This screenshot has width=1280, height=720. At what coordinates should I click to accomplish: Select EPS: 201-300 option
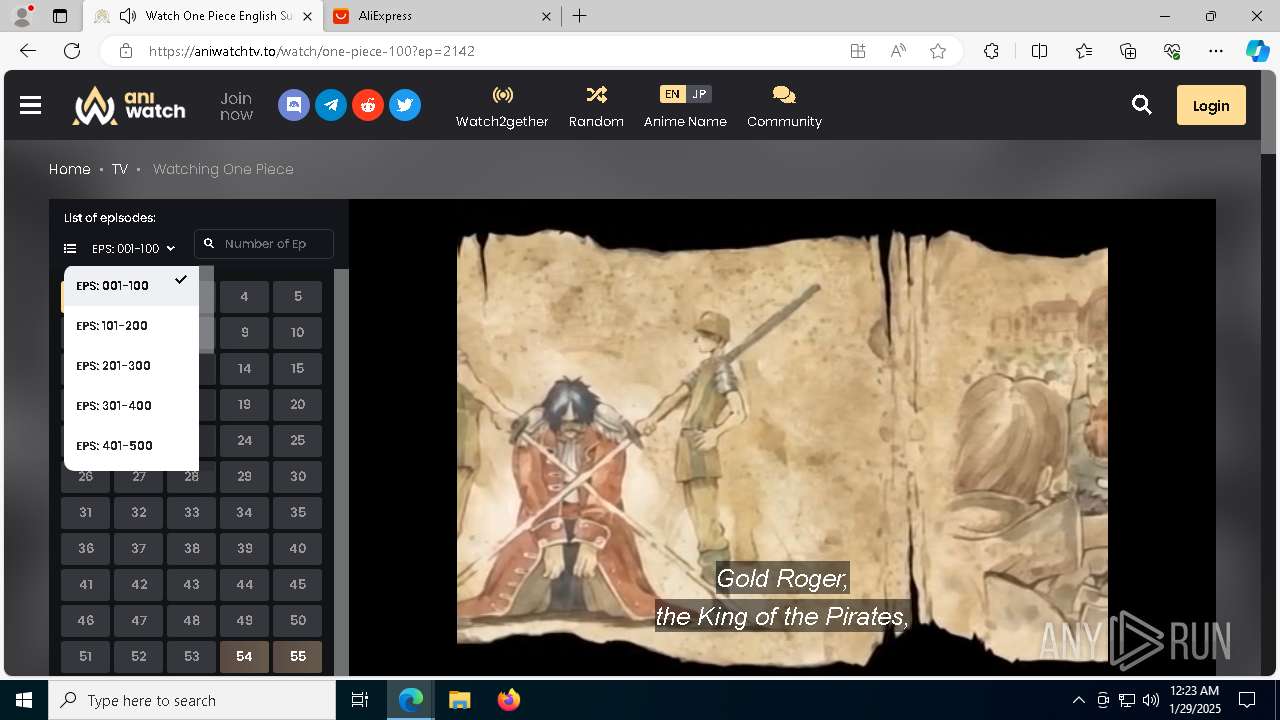[131, 366]
